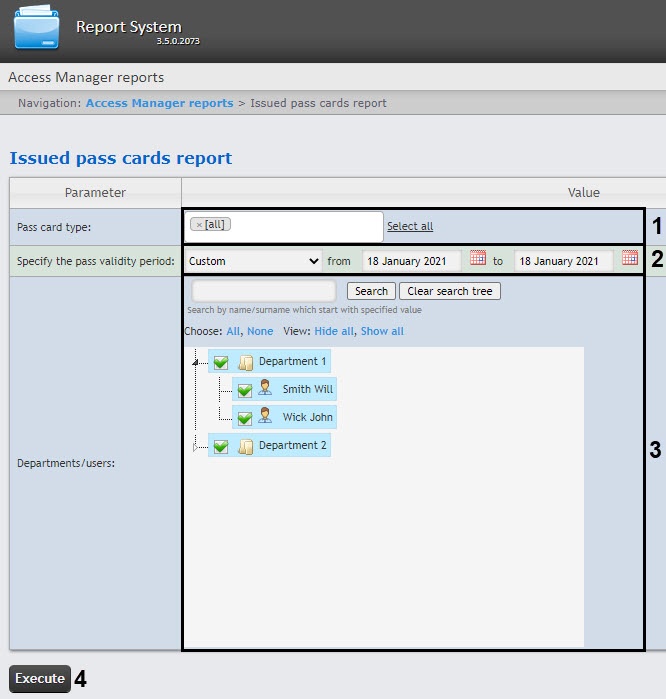Click the version number 3.5.0.2073
This screenshot has width=666, height=699.
(178, 41)
